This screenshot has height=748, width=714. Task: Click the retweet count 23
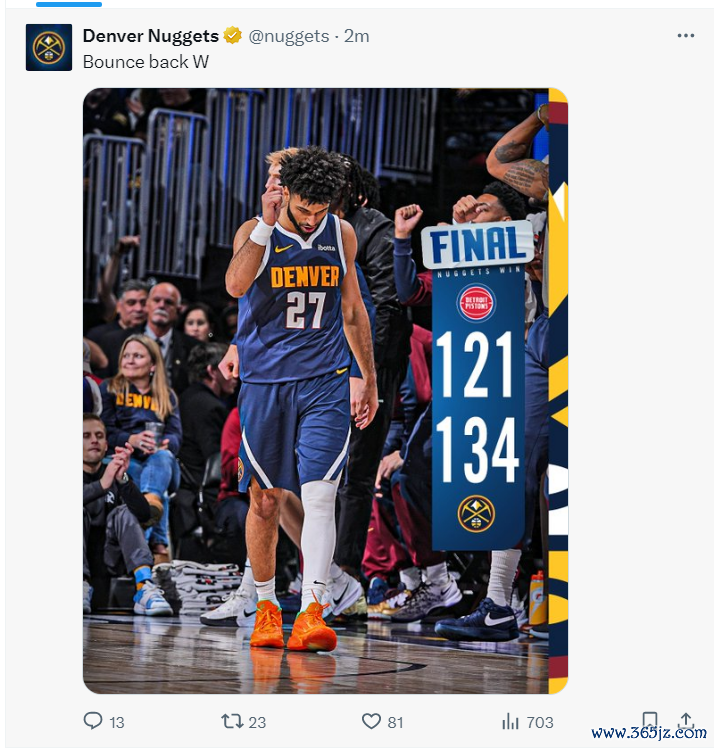pyautogui.click(x=257, y=722)
